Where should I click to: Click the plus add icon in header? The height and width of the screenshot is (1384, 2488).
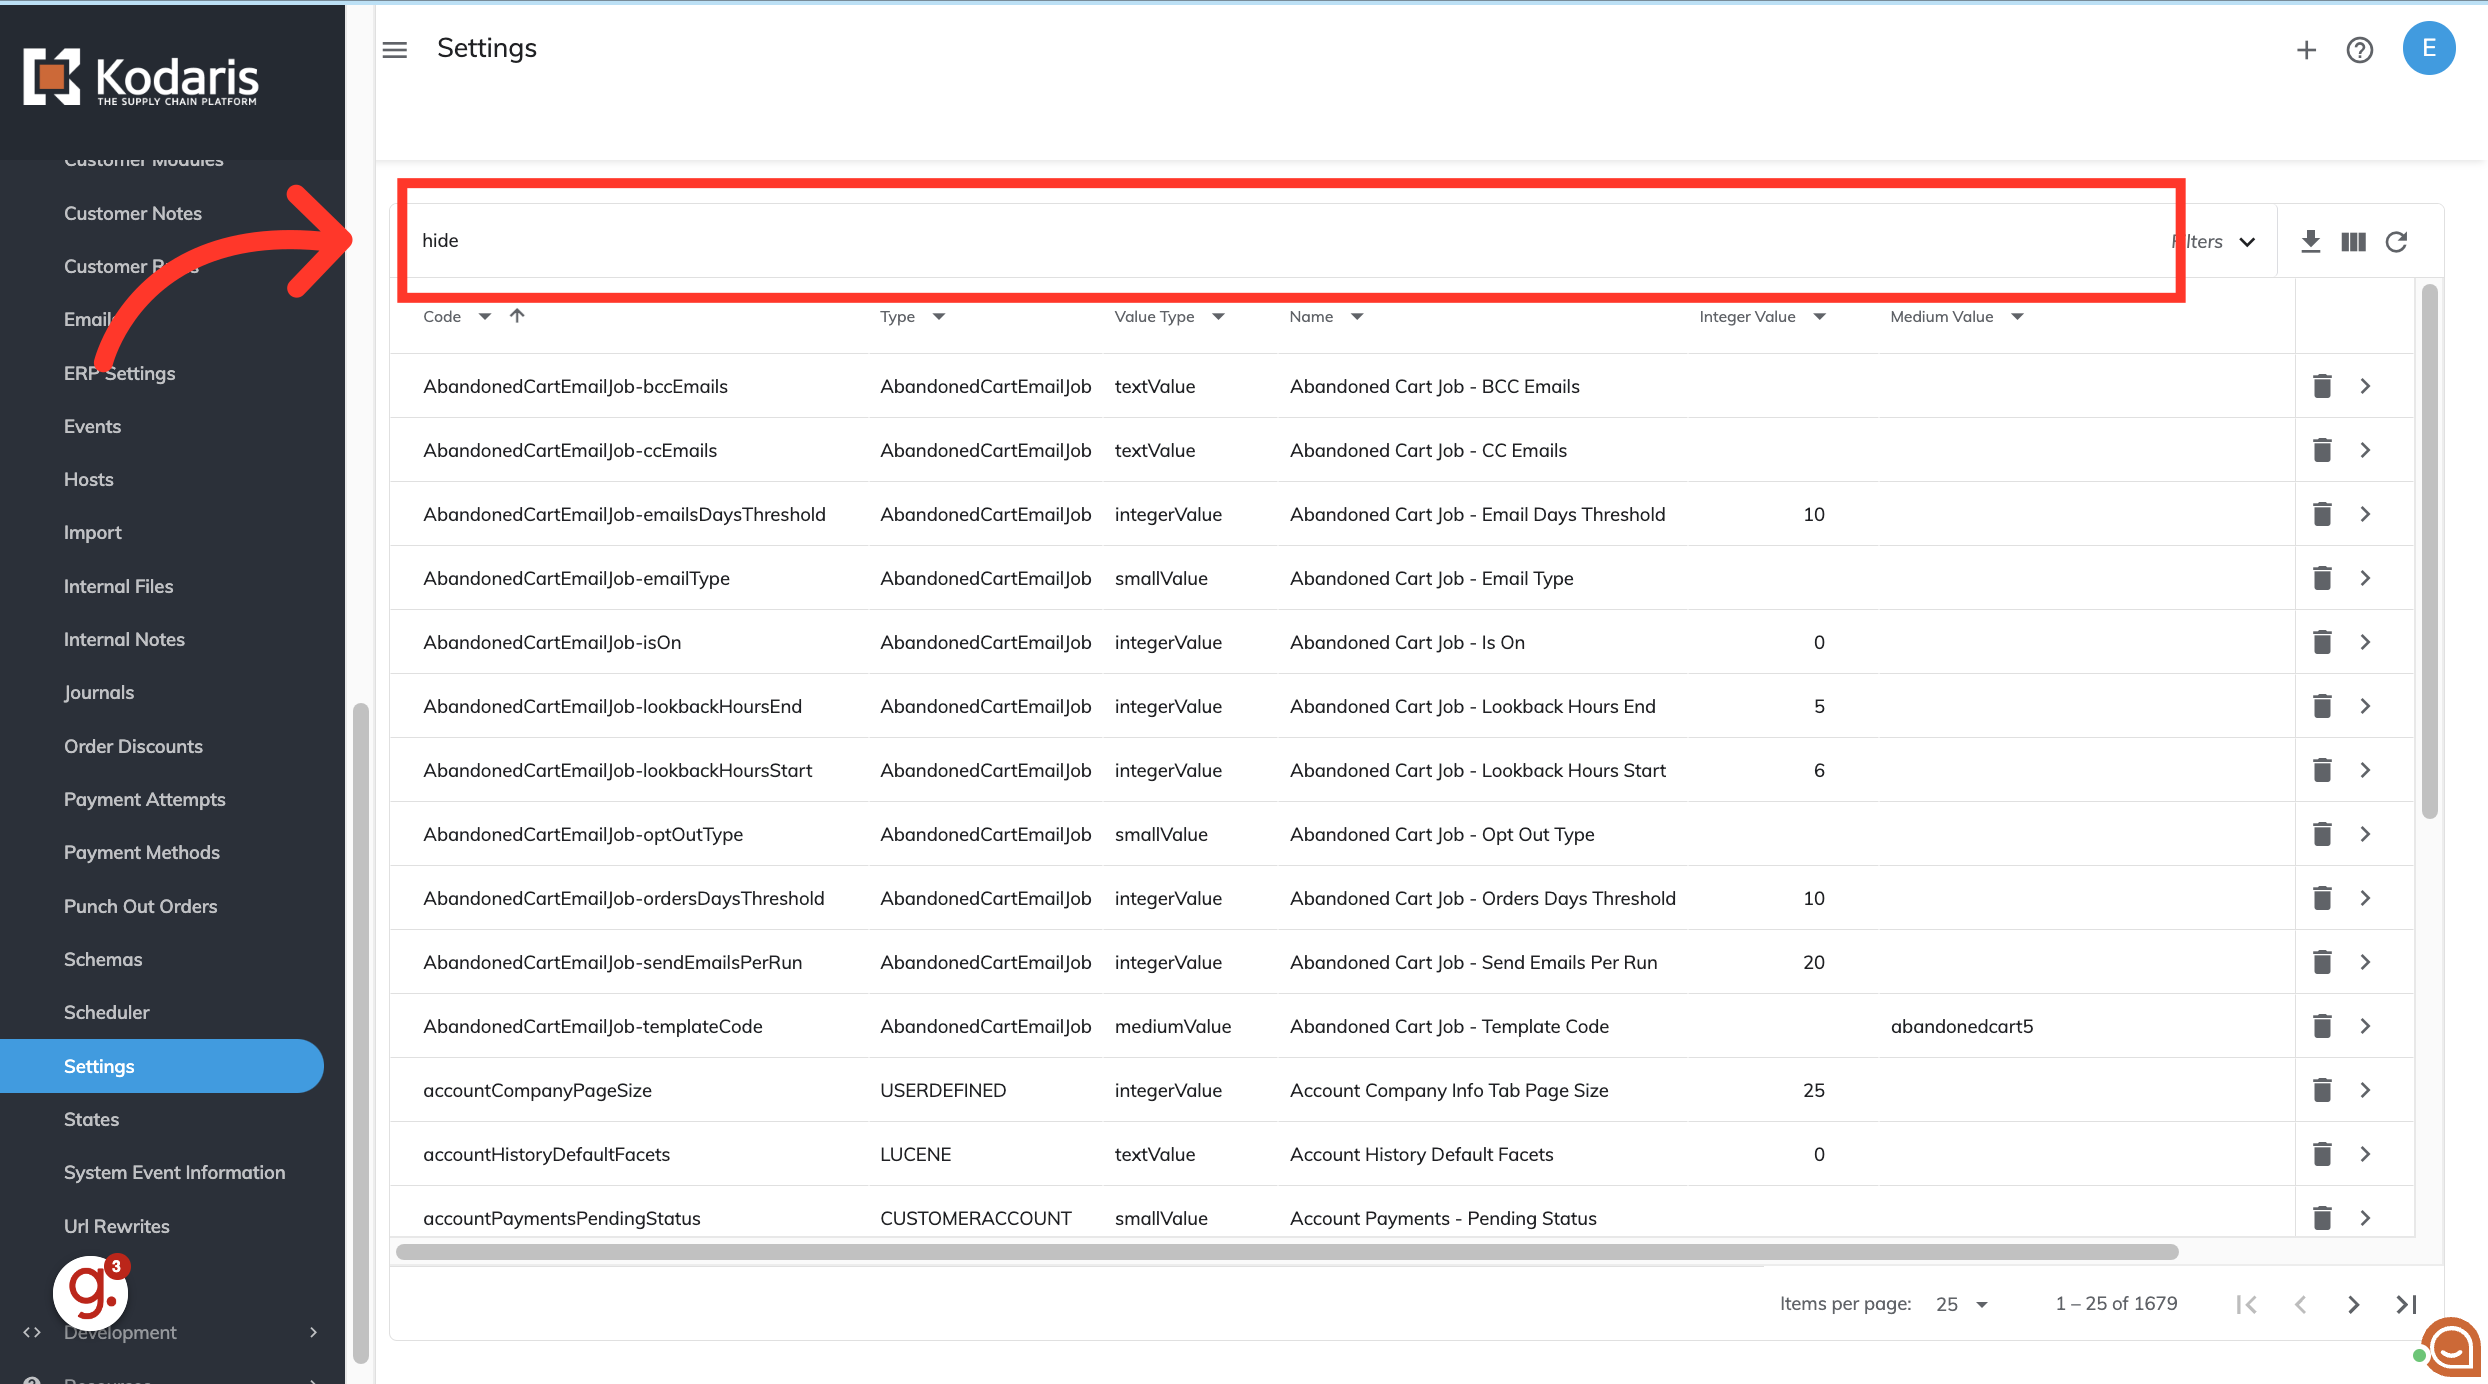(x=2306, y=50)
